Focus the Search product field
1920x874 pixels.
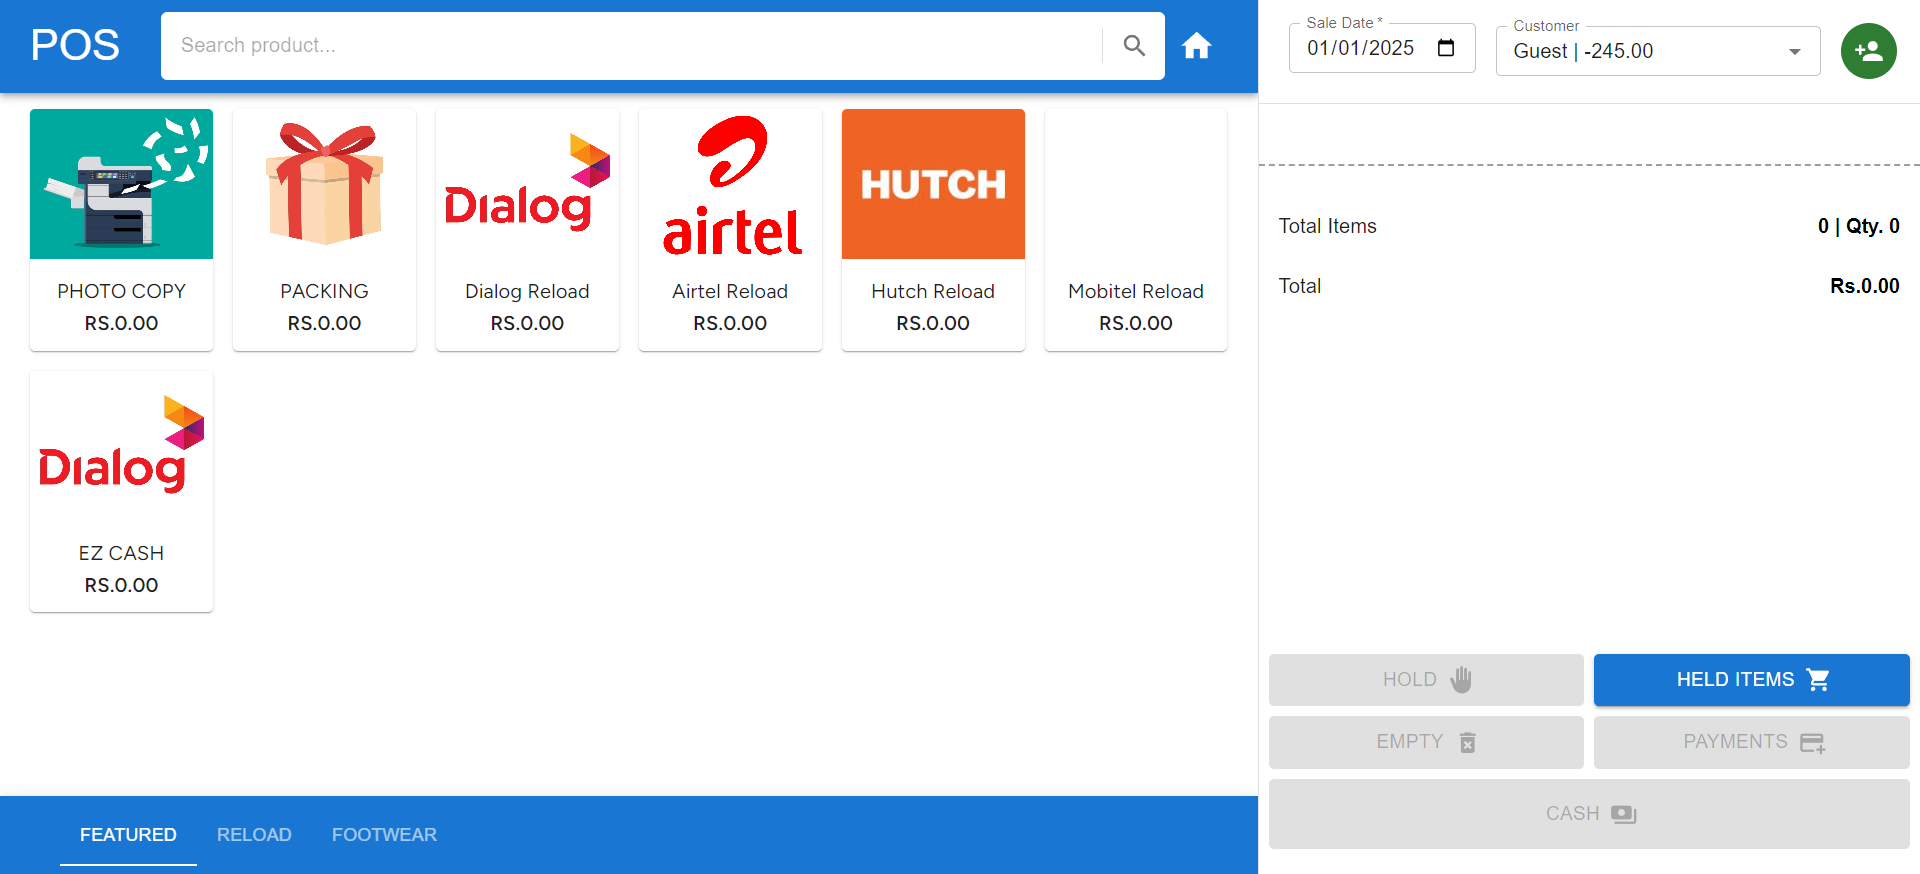point(630,46)
